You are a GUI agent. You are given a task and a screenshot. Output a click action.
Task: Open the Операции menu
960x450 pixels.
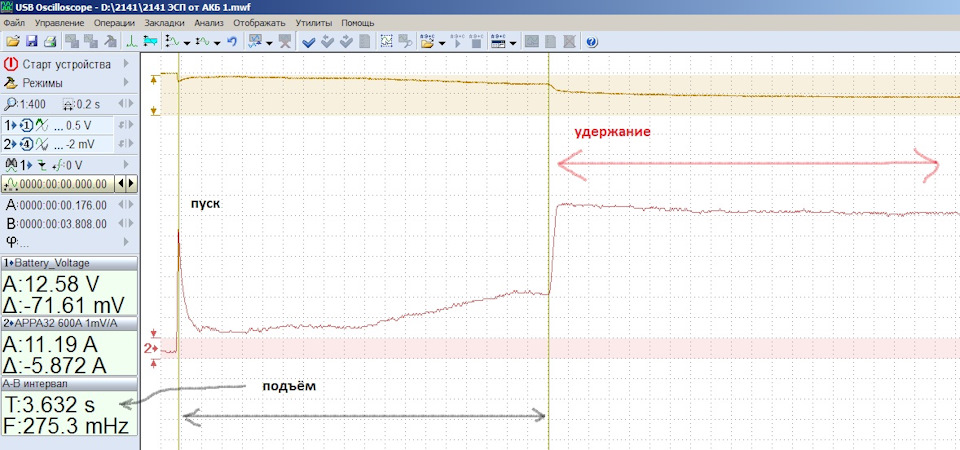(x=114, y=23)
